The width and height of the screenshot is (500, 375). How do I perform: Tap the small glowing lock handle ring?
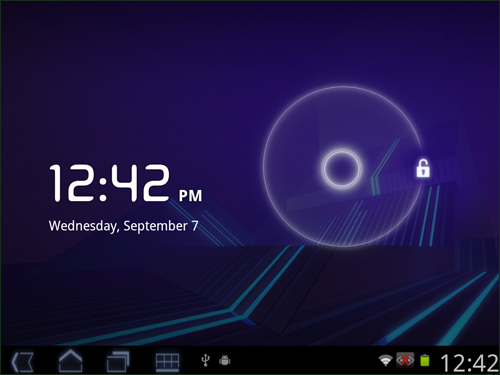tap(341, 168)
